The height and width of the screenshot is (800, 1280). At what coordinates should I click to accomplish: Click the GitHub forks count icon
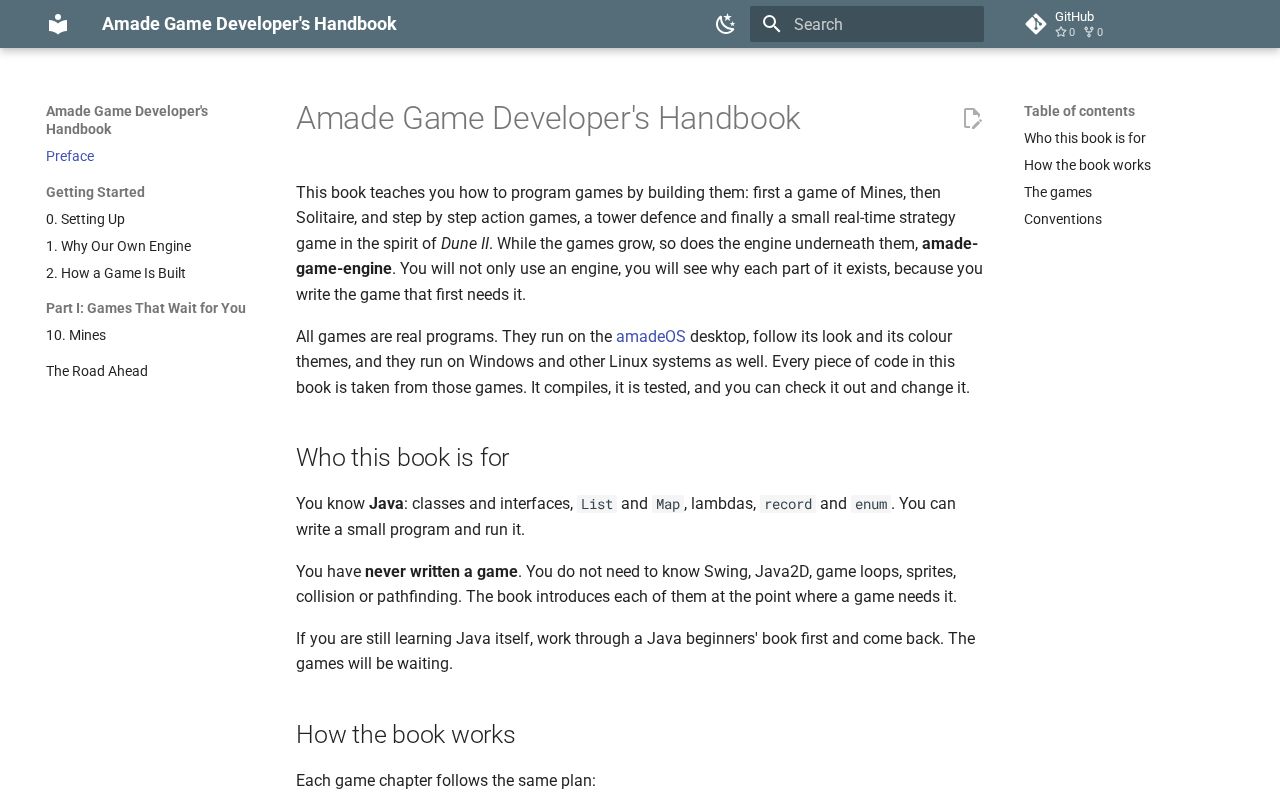pos(1089,32)
